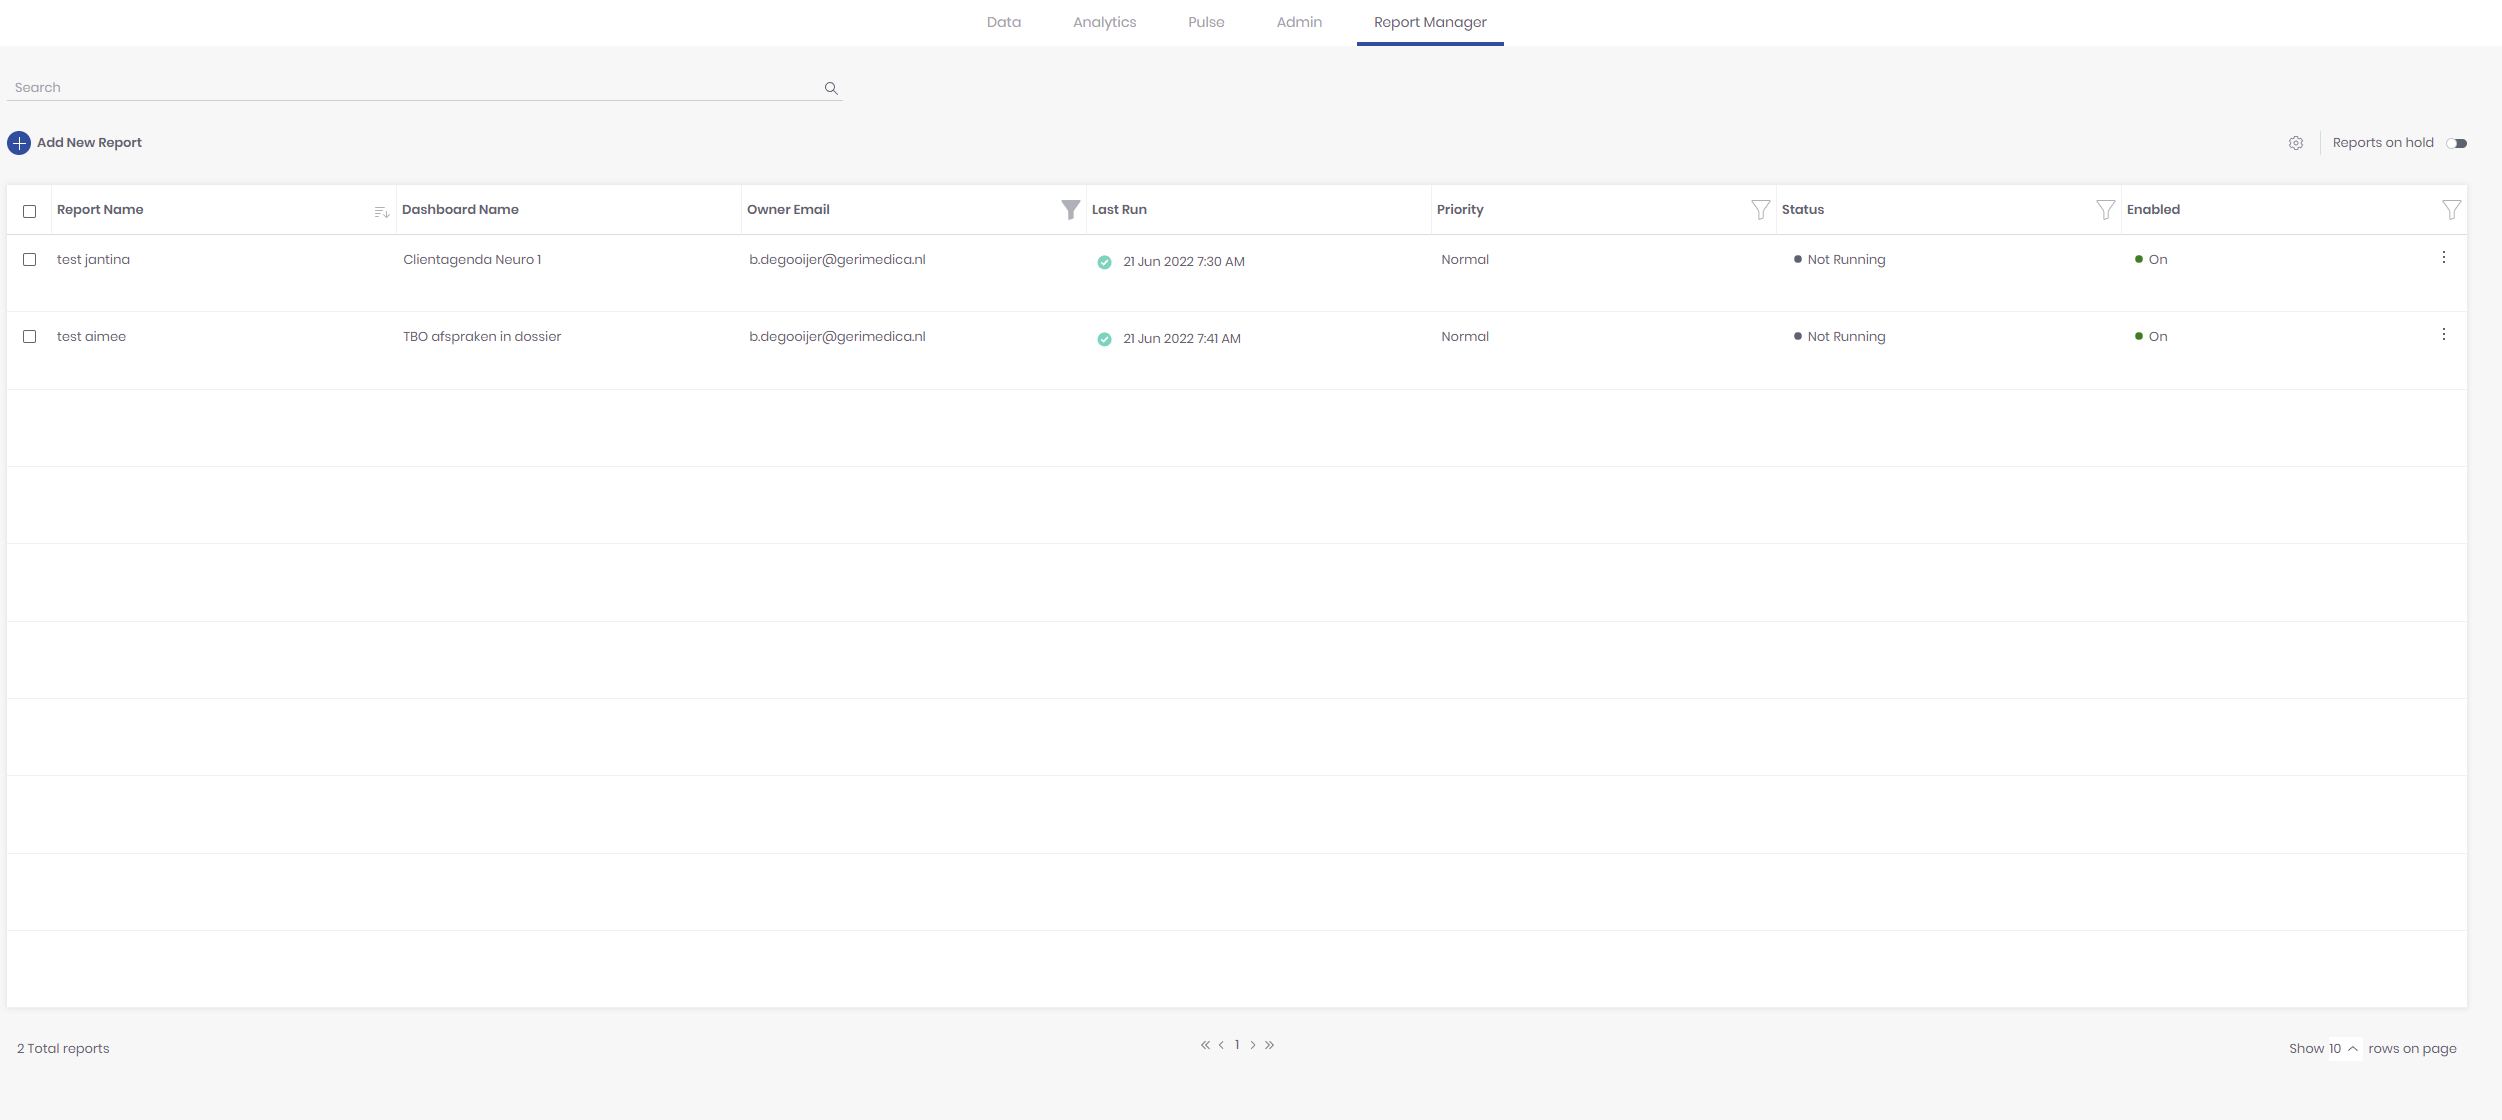
Task: Go to the last page arrow
Action: pyautogui.click(x=1269, y=1045)
